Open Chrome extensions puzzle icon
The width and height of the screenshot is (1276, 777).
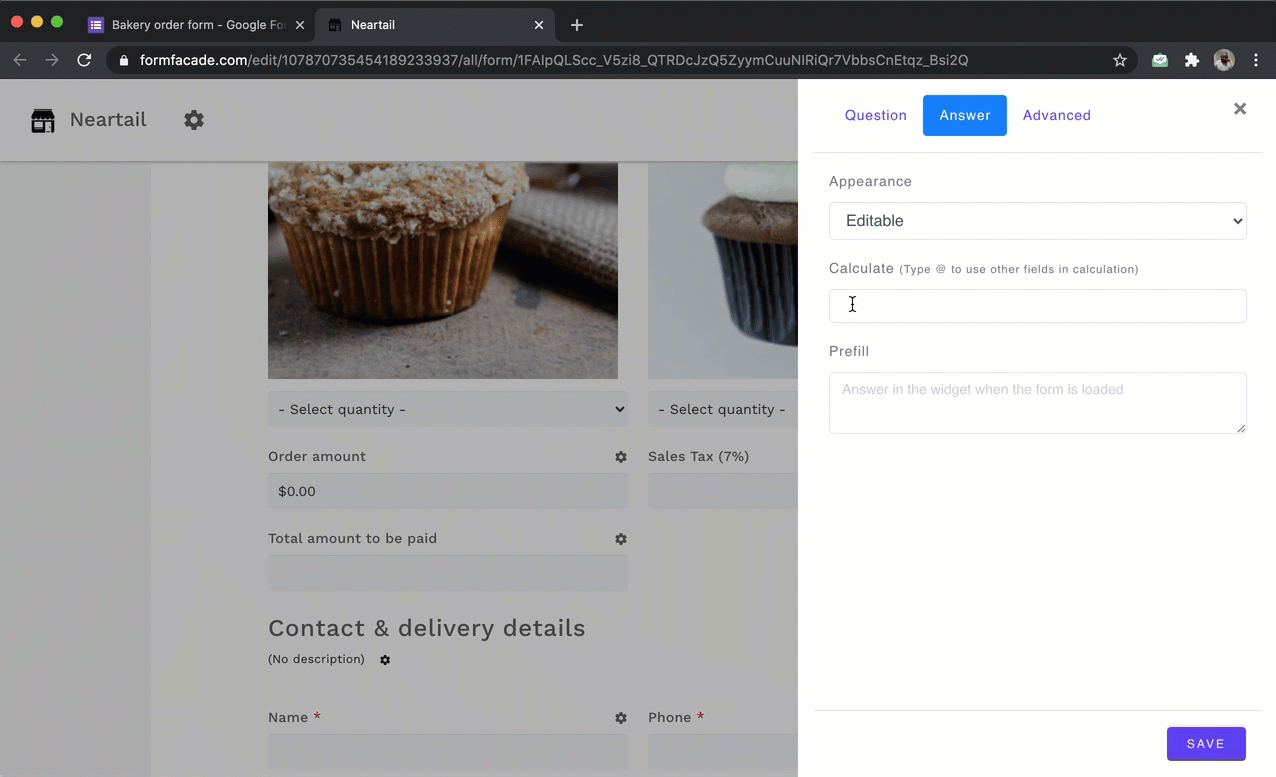(x=1192, y=60)
